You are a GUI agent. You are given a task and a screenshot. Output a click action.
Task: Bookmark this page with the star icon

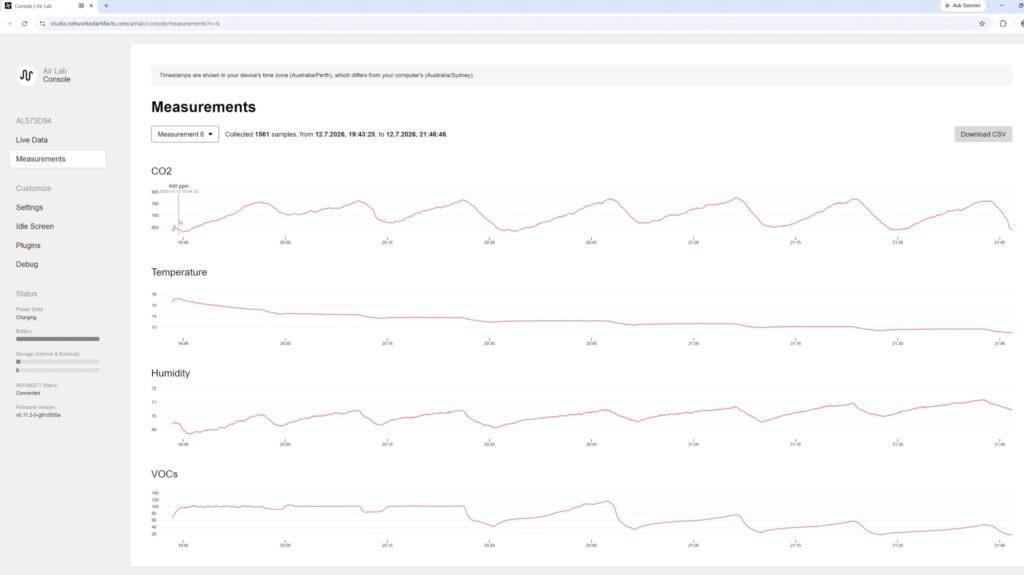tap(982, 24)
